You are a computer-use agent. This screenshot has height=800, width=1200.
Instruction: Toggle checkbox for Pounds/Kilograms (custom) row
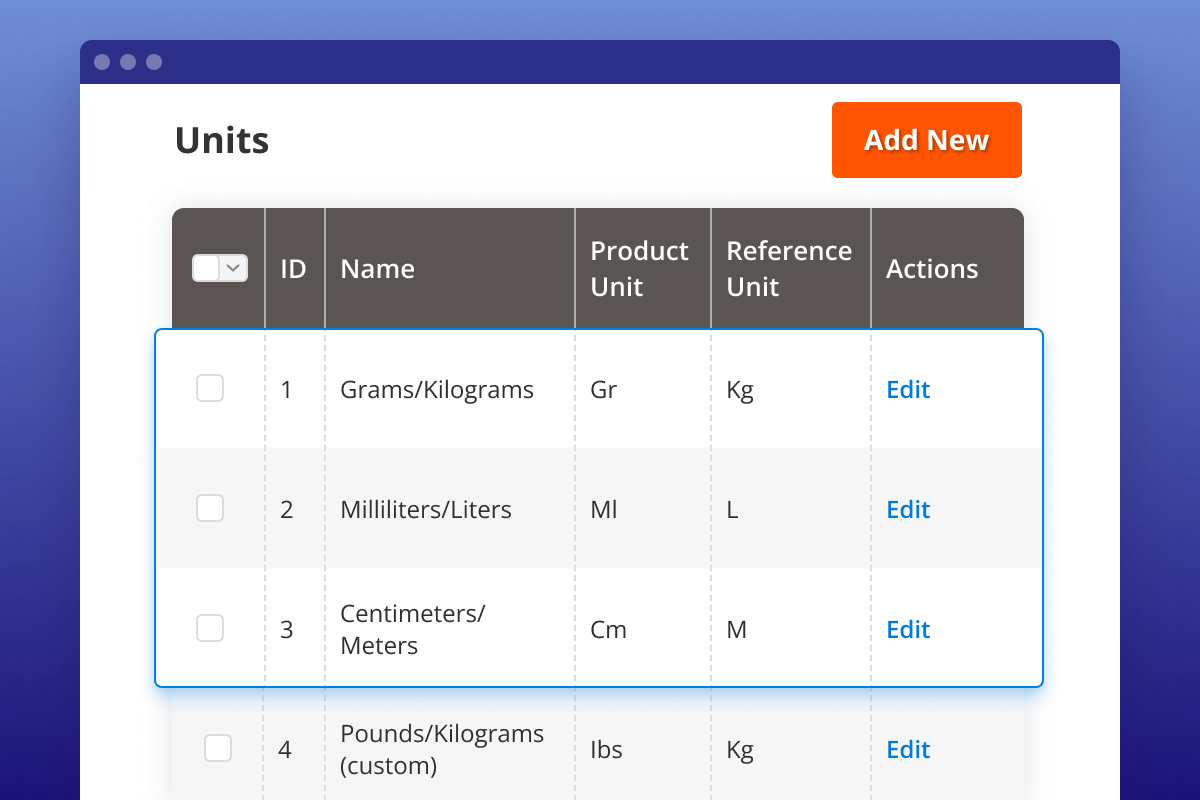[x=218, y=748]
